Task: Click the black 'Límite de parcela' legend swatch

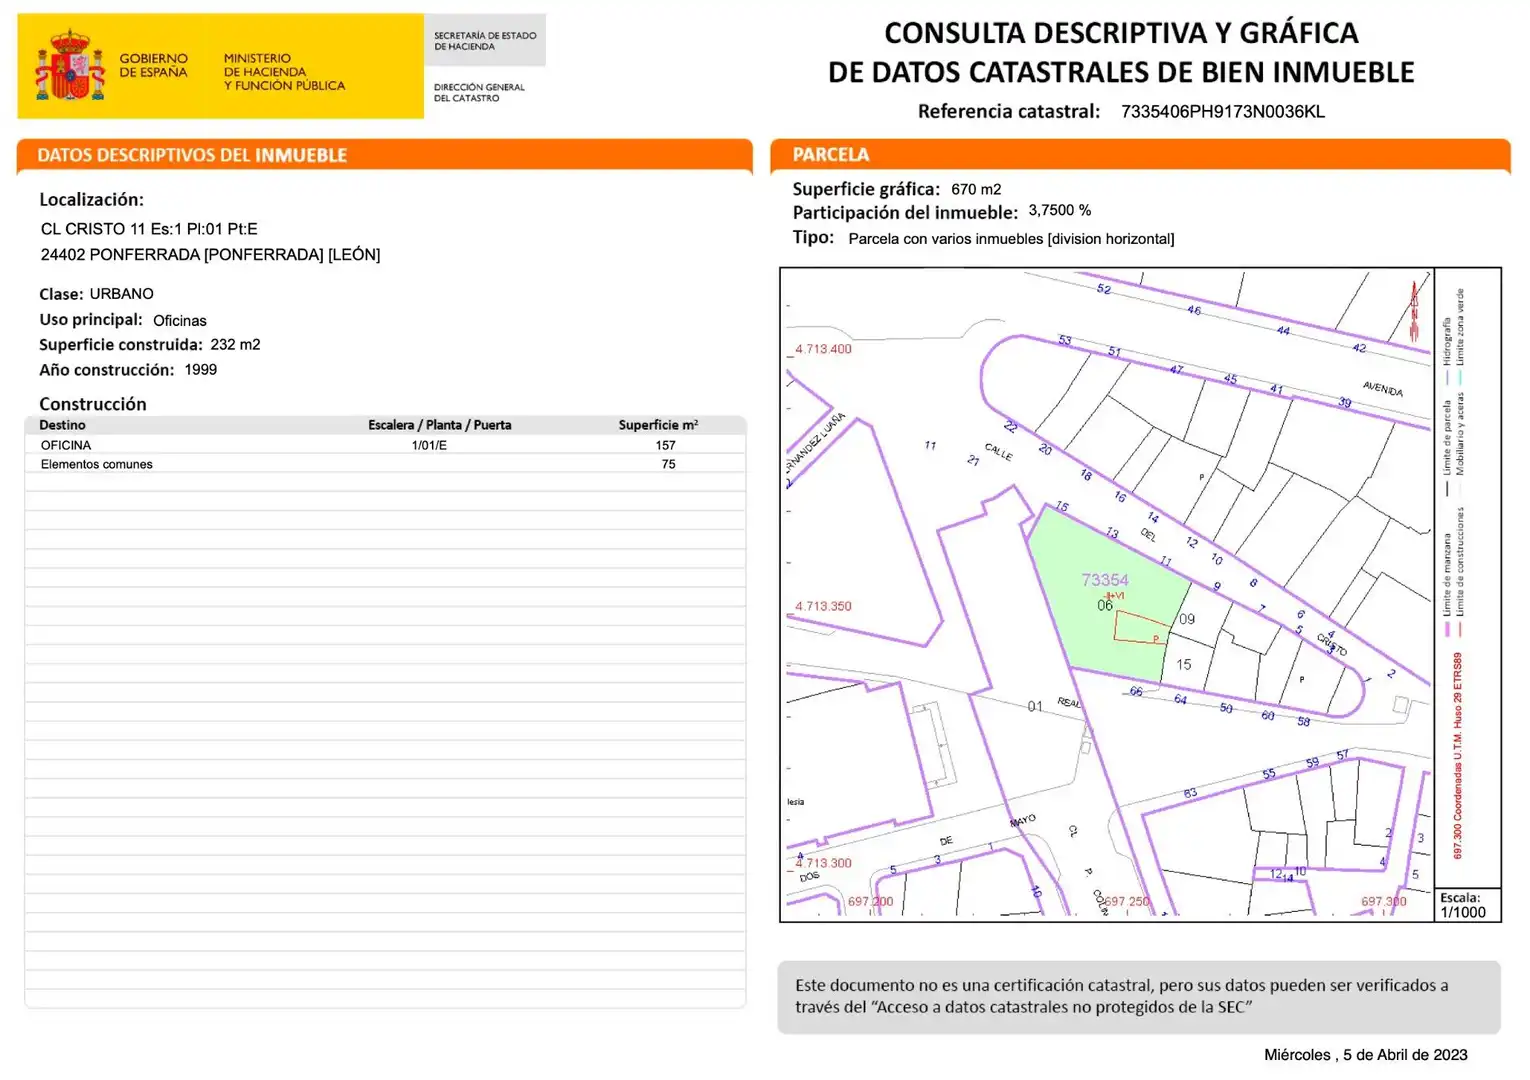Action: click(x=1447, y=489)
